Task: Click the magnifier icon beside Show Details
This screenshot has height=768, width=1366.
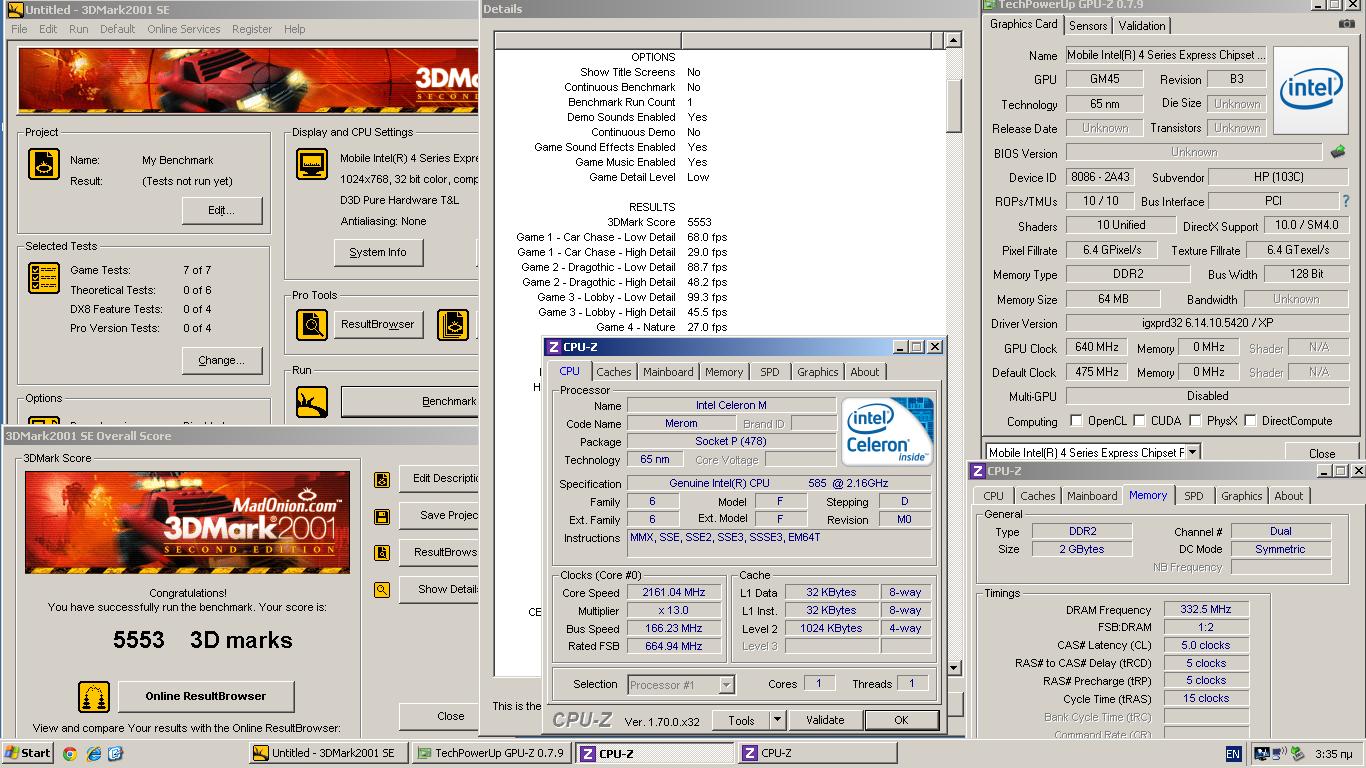Action: click(382, 590)
